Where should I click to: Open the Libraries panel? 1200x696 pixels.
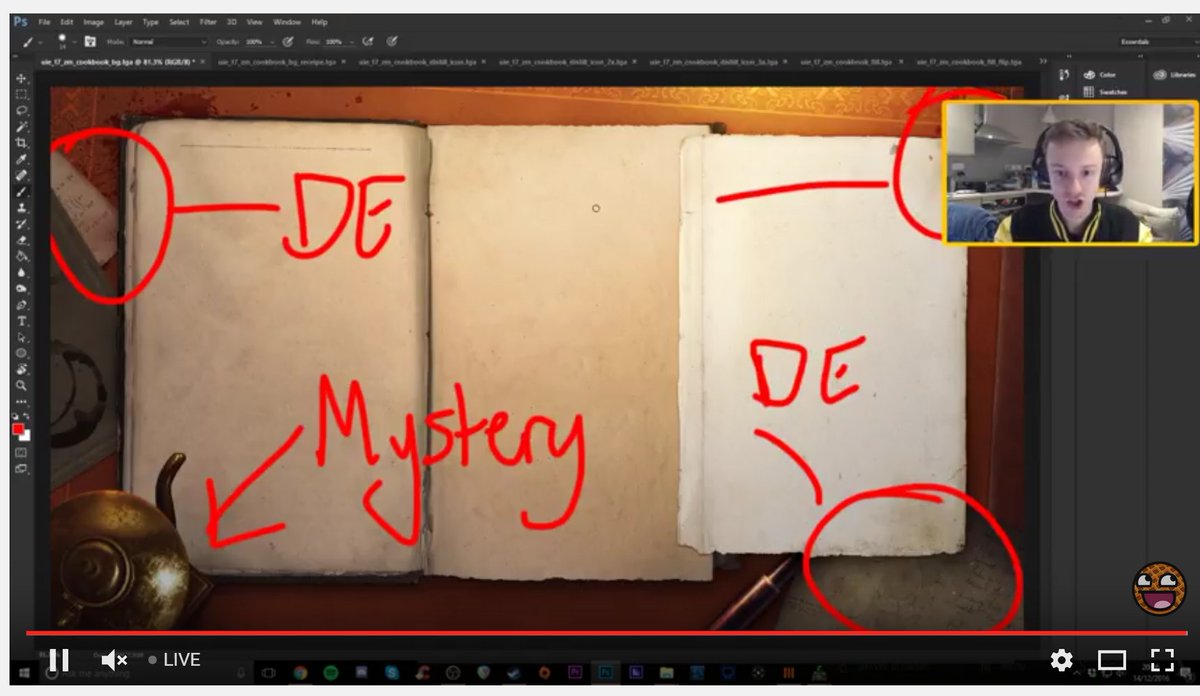1174,75
